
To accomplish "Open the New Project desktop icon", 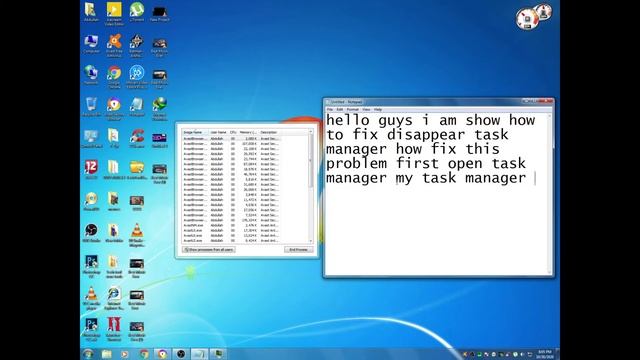I will 160,13.
